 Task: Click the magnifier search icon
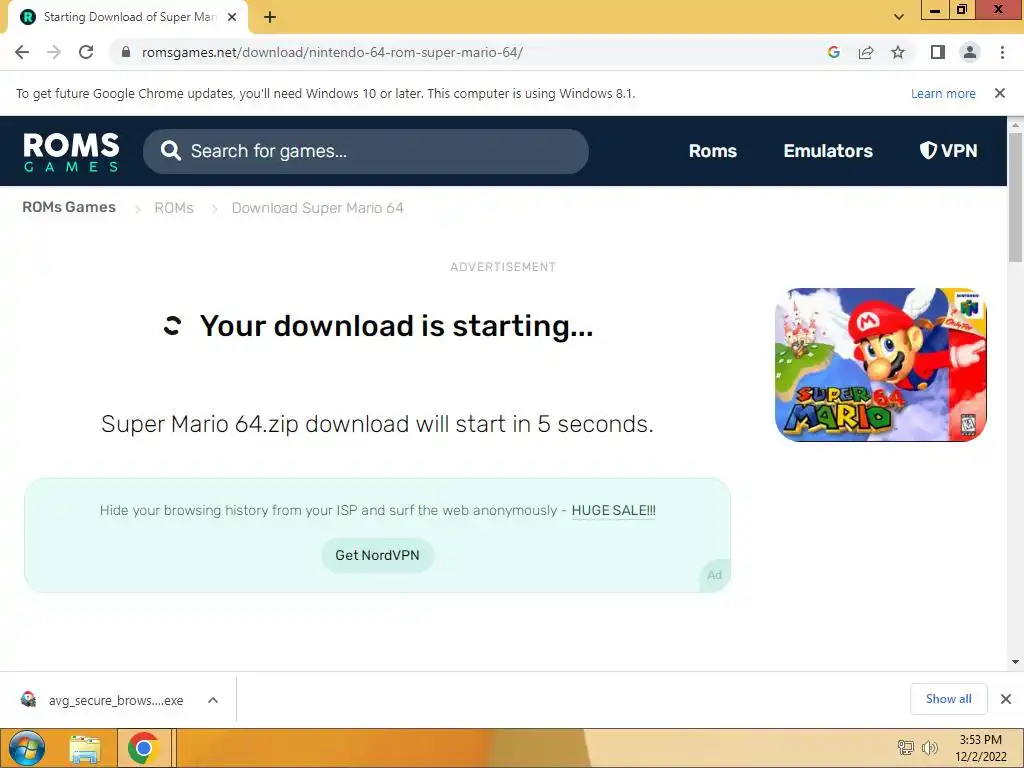pos(170,151)
